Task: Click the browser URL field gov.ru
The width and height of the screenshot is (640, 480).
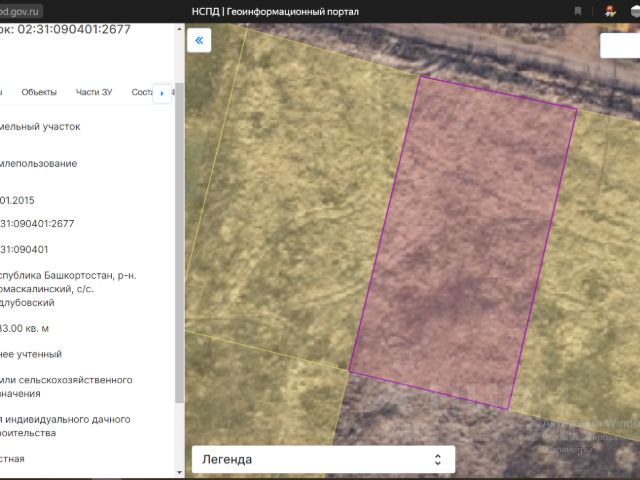Action: [20, 11]
